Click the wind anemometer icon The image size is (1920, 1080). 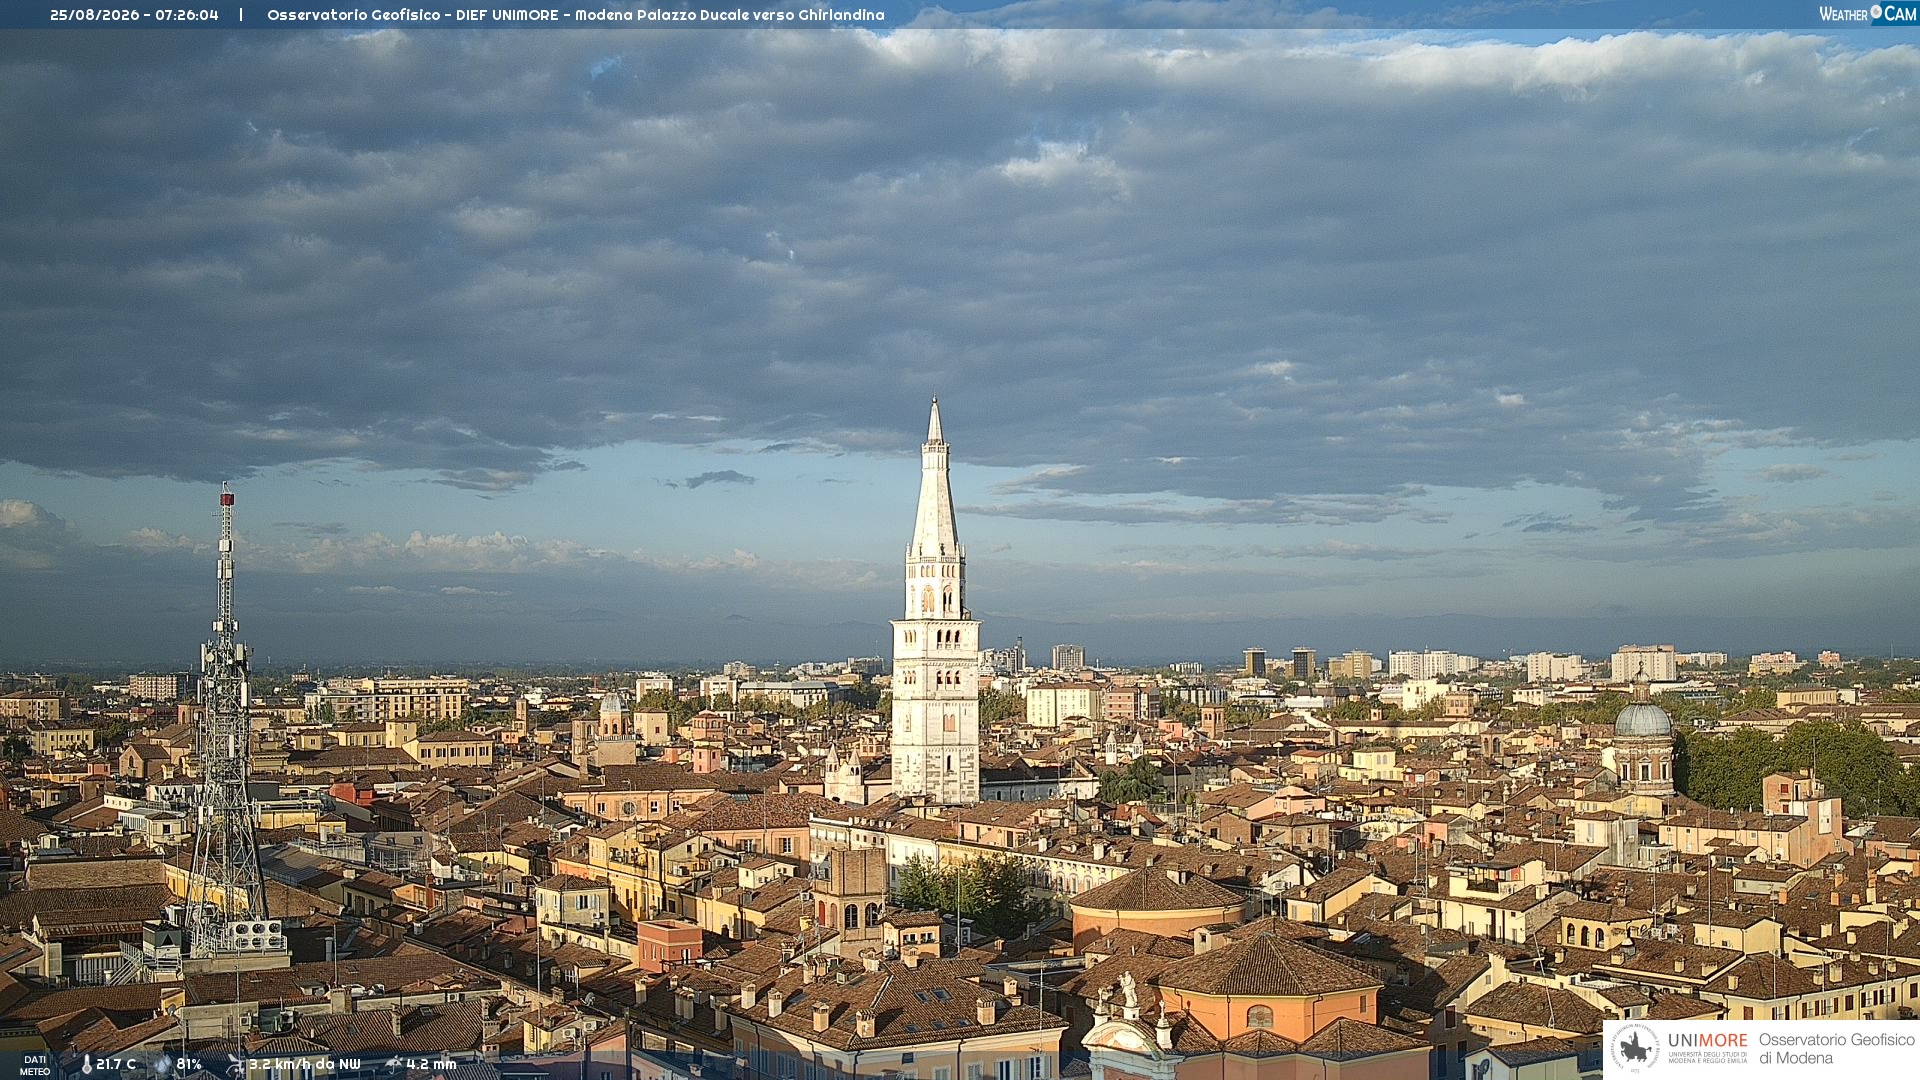pos(236,1065)
